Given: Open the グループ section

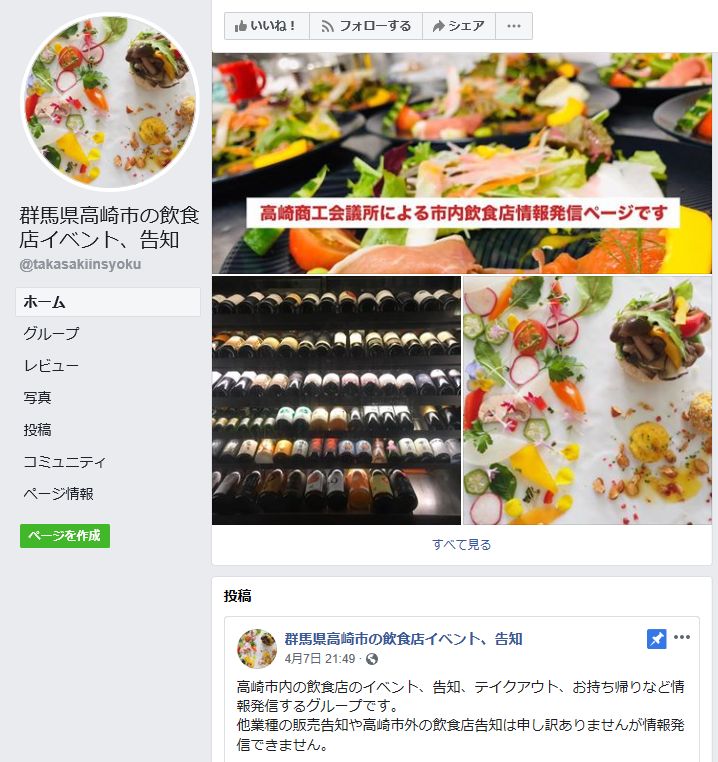Looking at the screenshot, I should [51, 333].
